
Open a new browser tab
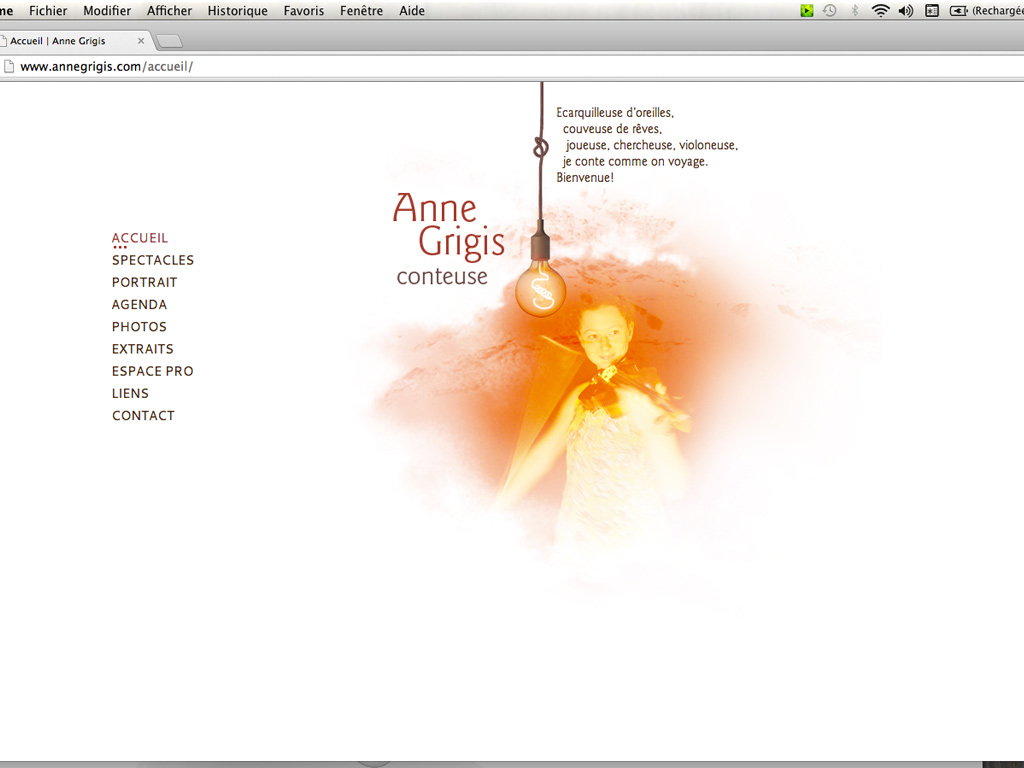[170, 41]
